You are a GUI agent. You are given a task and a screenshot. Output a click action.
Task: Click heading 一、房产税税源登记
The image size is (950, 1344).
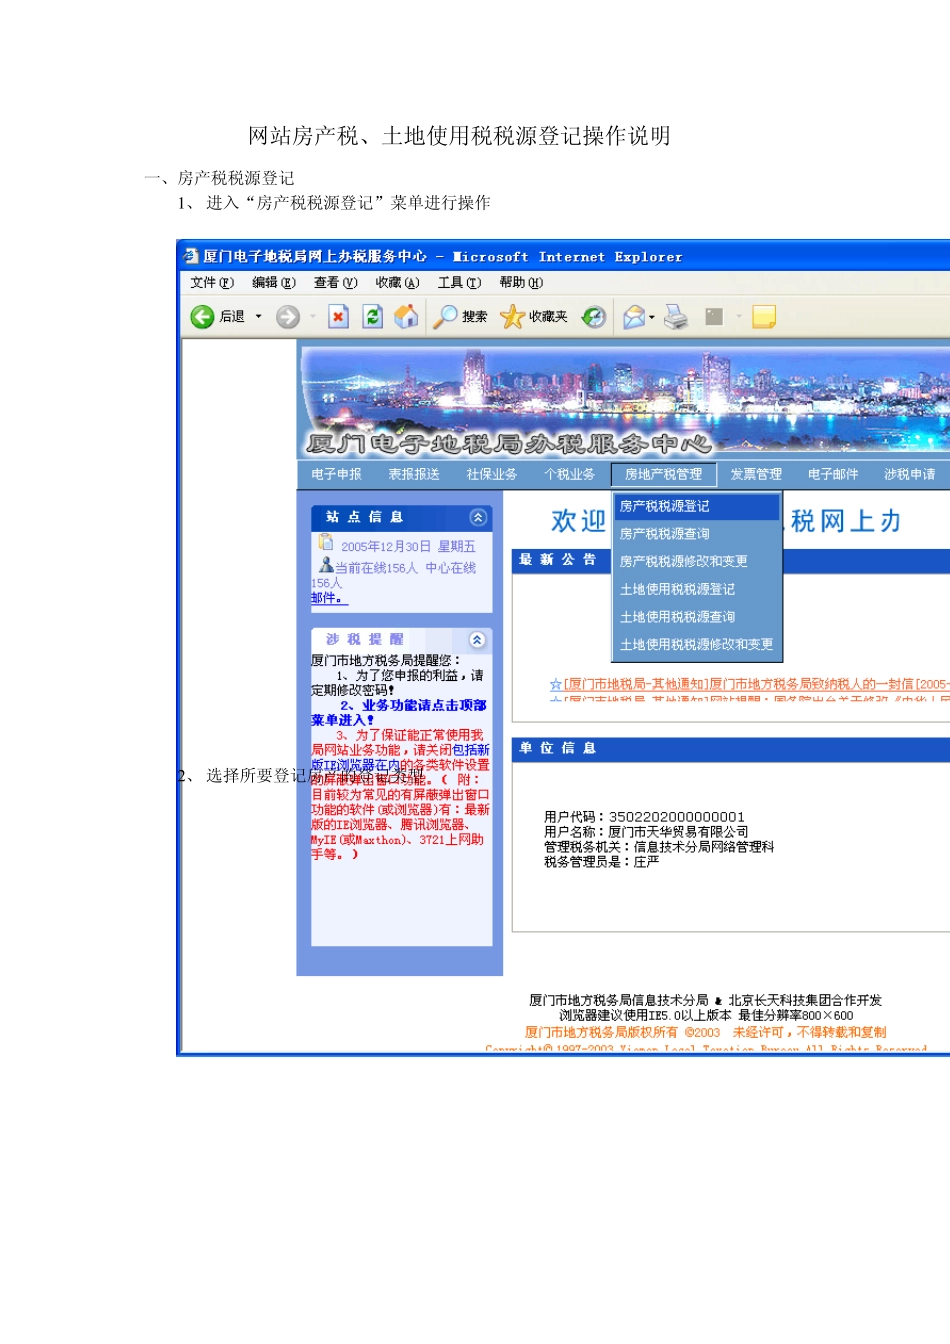point(219,178)
